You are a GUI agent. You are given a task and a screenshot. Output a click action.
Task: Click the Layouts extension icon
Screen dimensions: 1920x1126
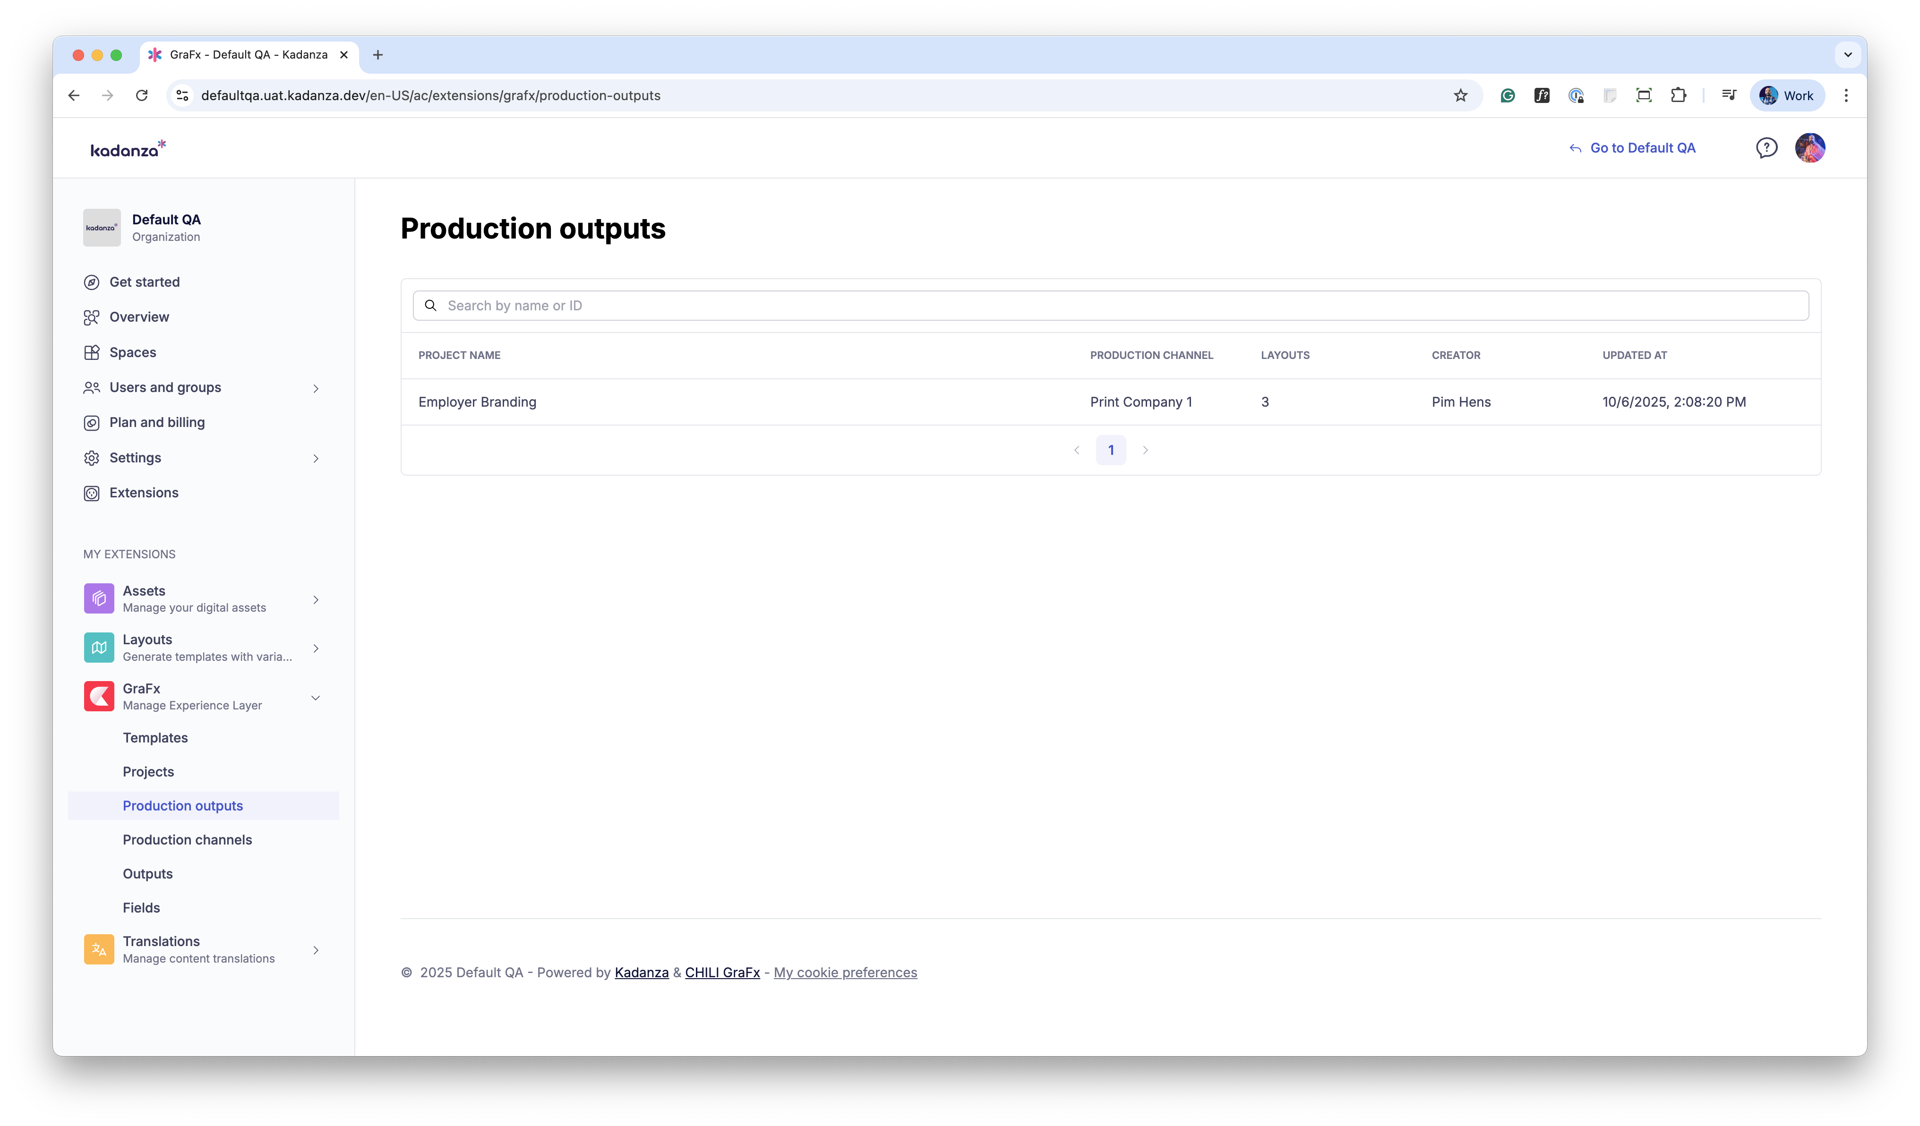coord(99,648)
